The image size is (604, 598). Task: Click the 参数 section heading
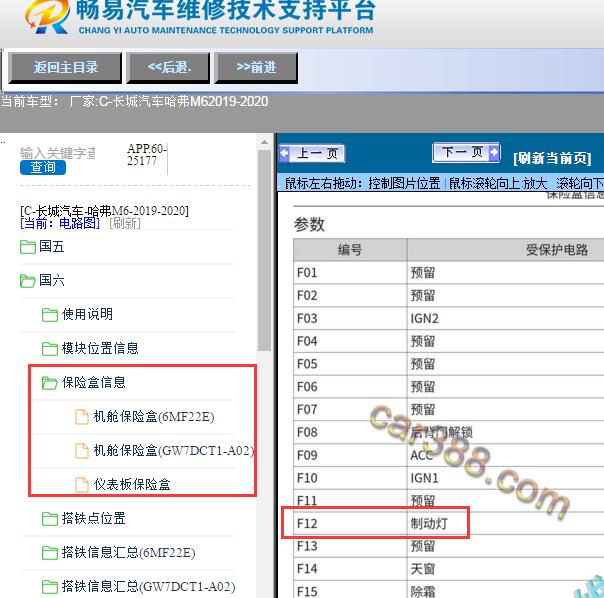[309, 224]
